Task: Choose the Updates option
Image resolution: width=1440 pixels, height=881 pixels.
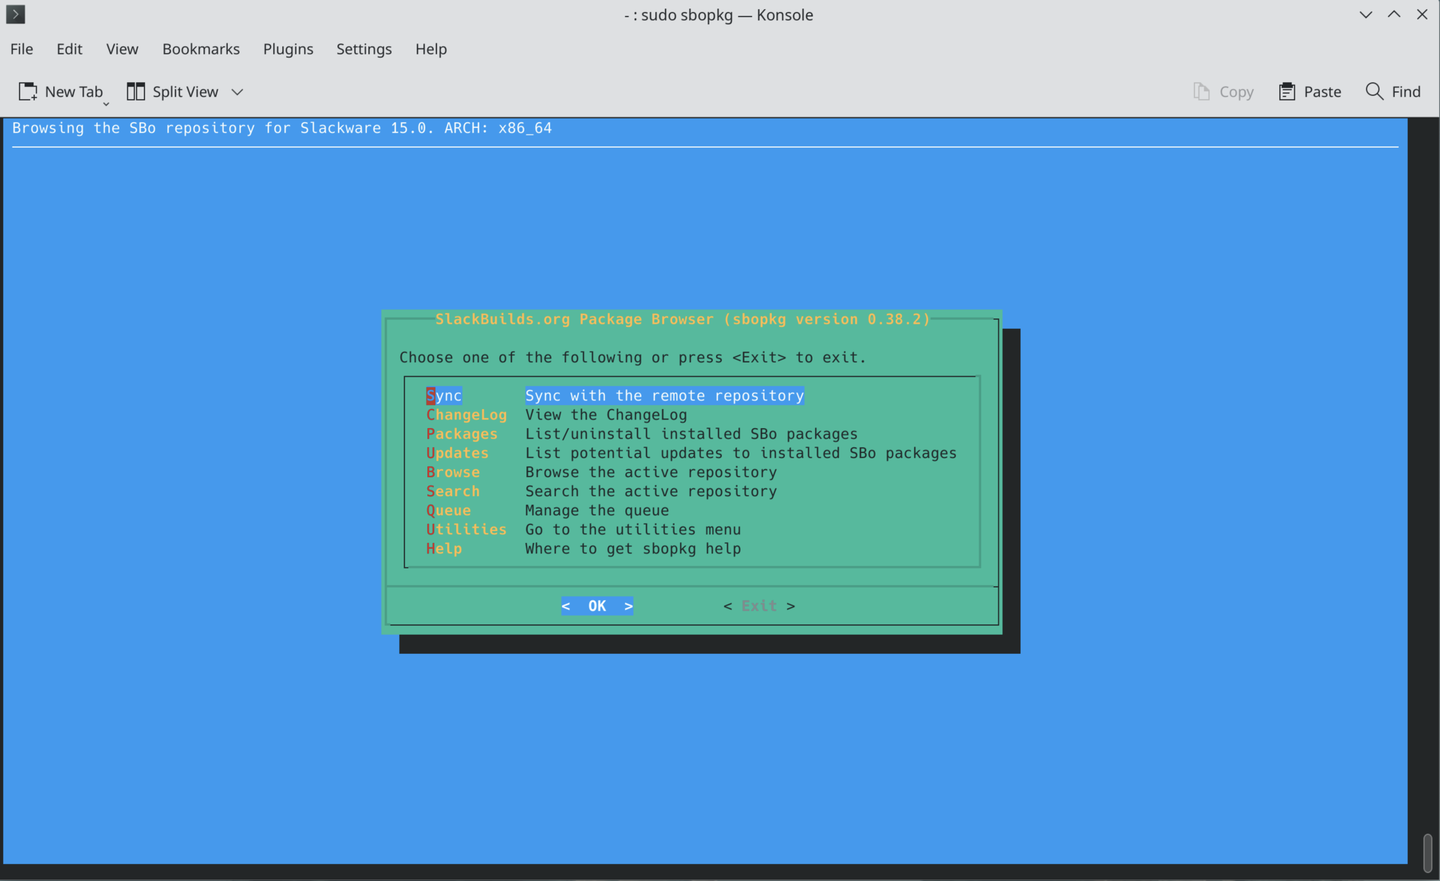Action: [x=457, y=452]
